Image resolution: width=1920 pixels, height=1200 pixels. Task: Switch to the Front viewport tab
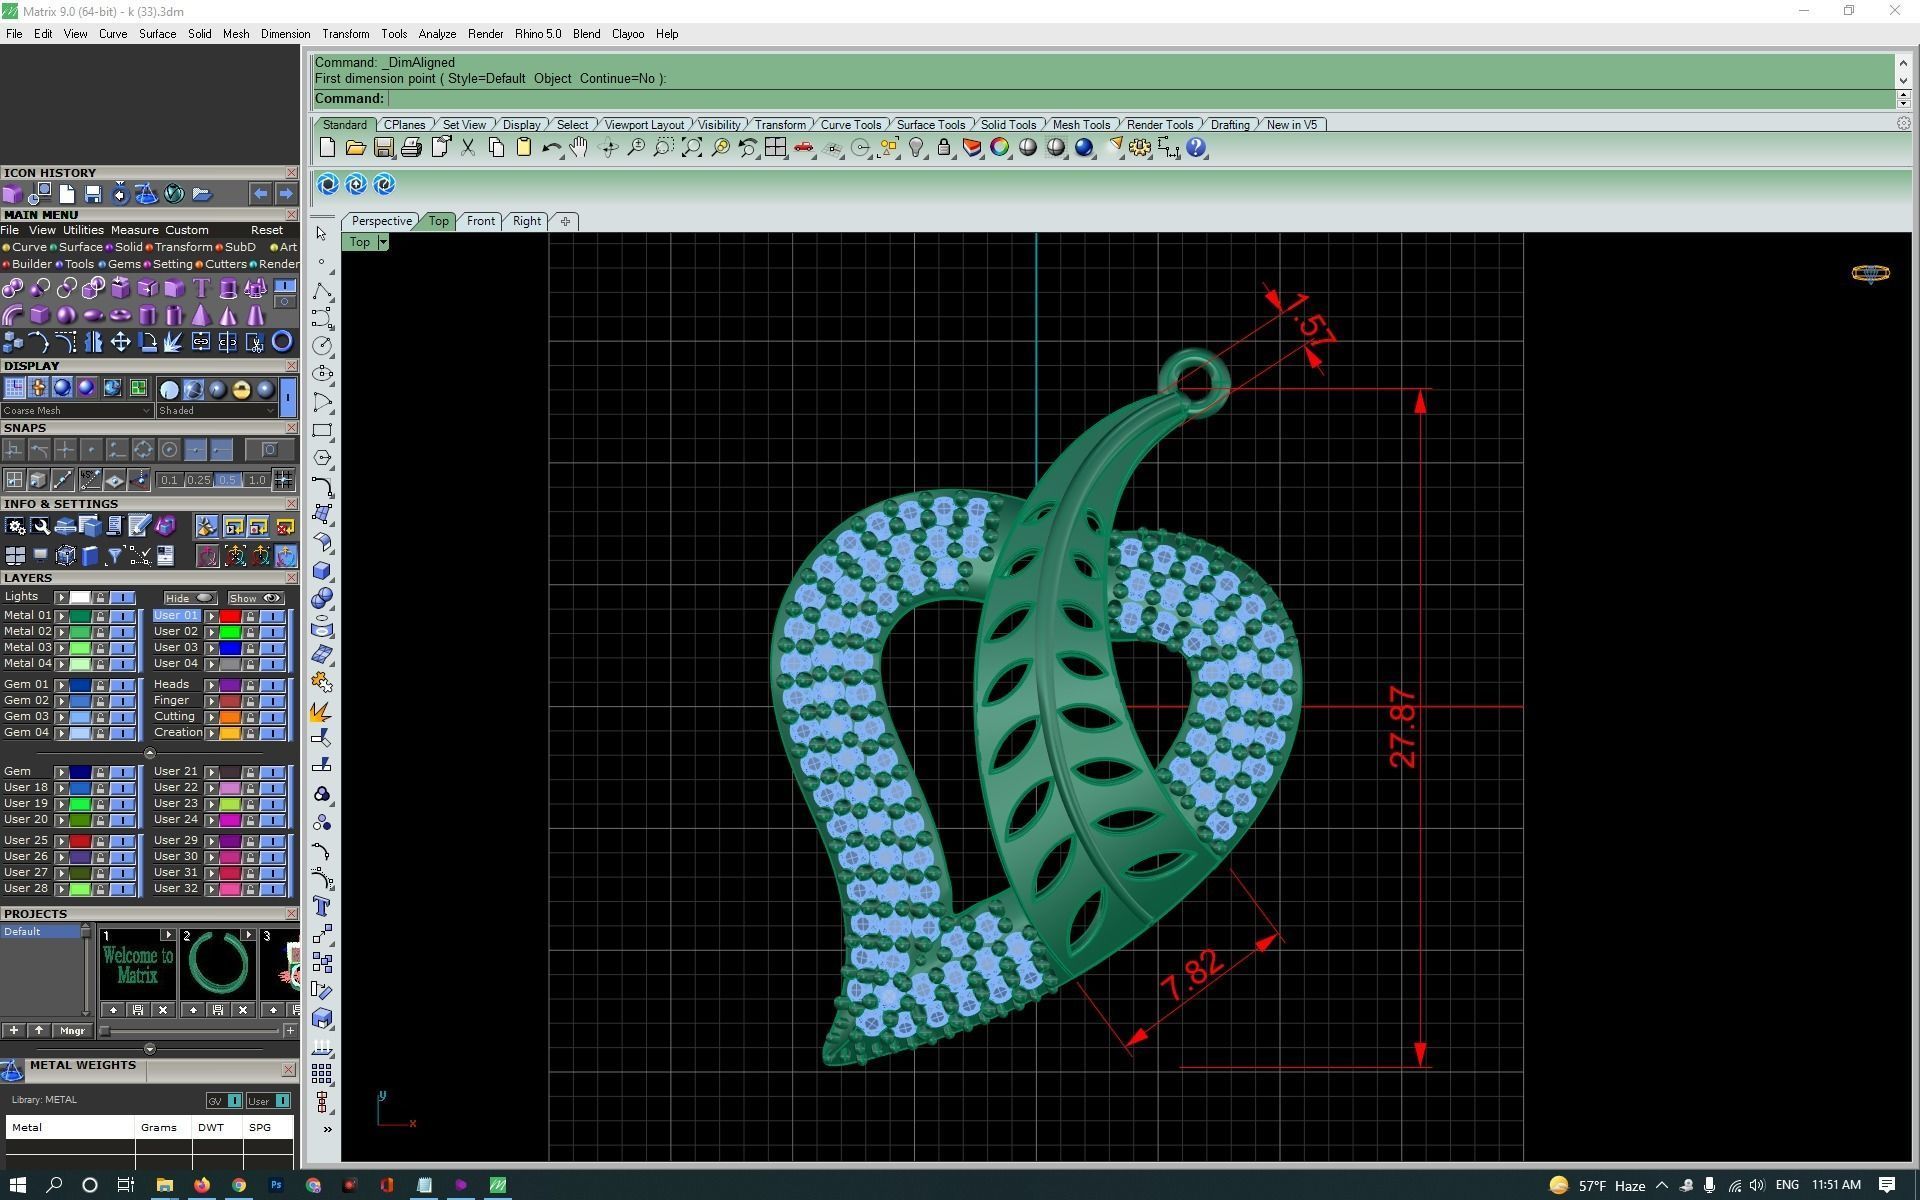[480, 221]
